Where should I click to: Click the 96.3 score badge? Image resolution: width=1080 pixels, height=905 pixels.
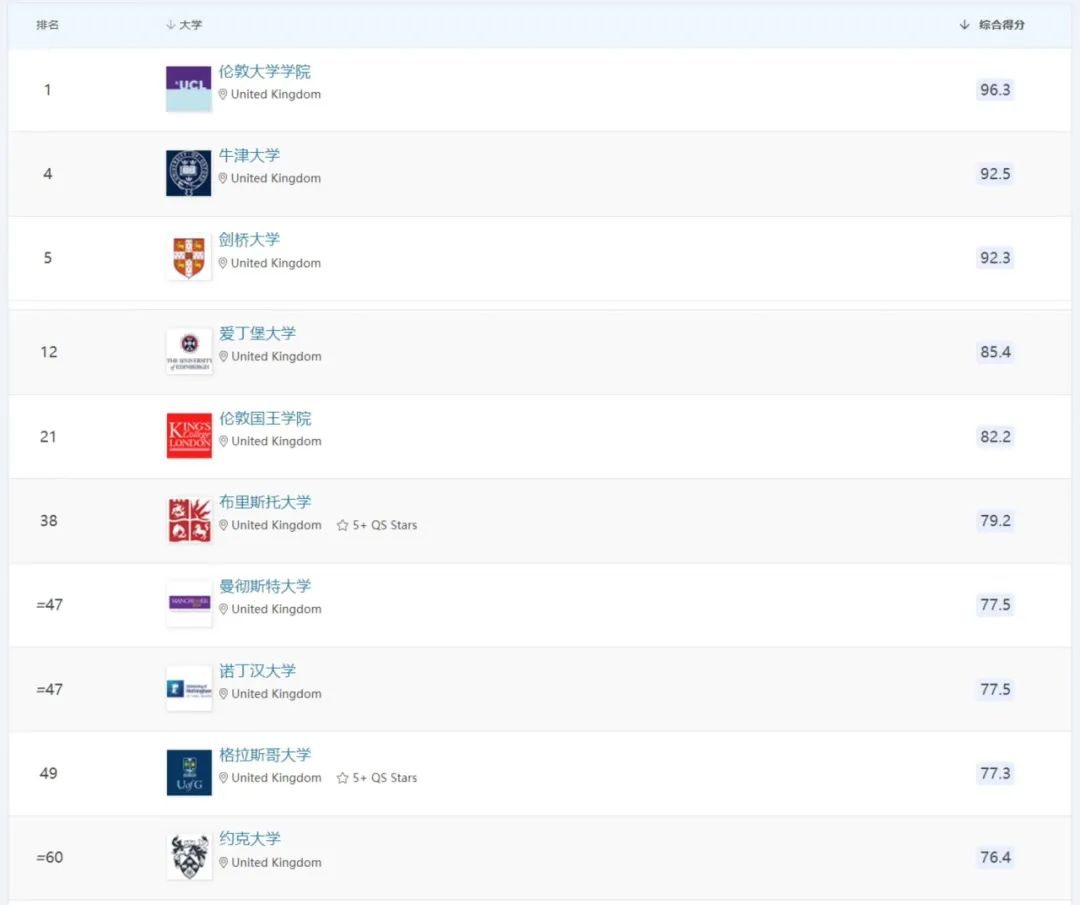995,90
